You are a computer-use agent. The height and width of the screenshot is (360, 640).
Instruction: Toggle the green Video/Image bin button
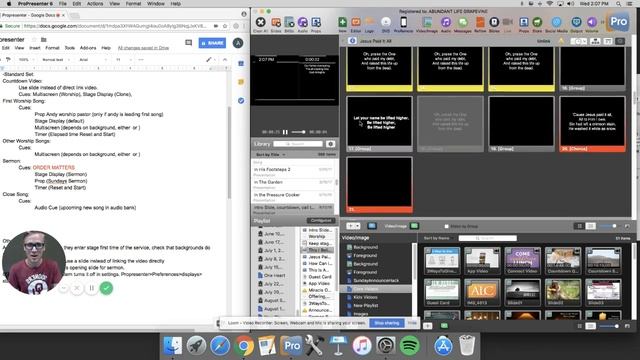(x=414, y=226)
